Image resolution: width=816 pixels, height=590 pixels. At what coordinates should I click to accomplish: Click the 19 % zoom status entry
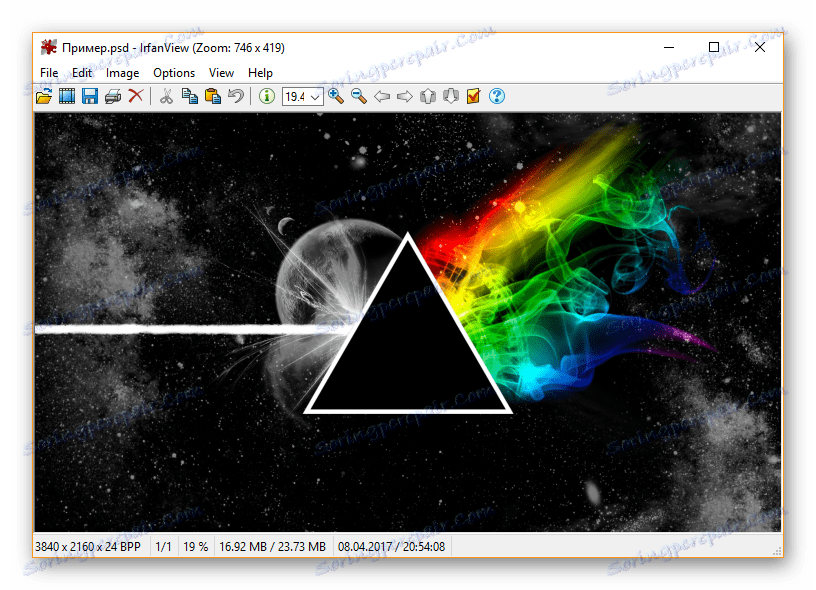click(196, 547)
